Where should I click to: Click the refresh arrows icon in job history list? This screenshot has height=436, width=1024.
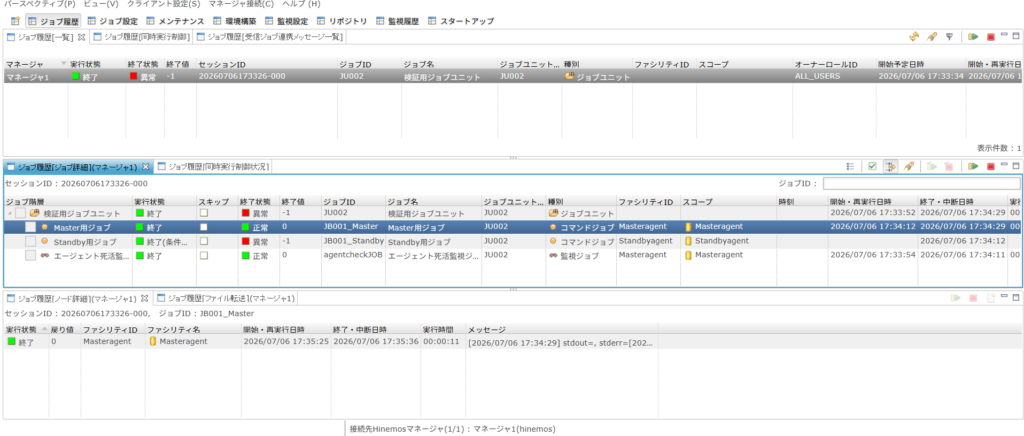click(x=914, y=37)
